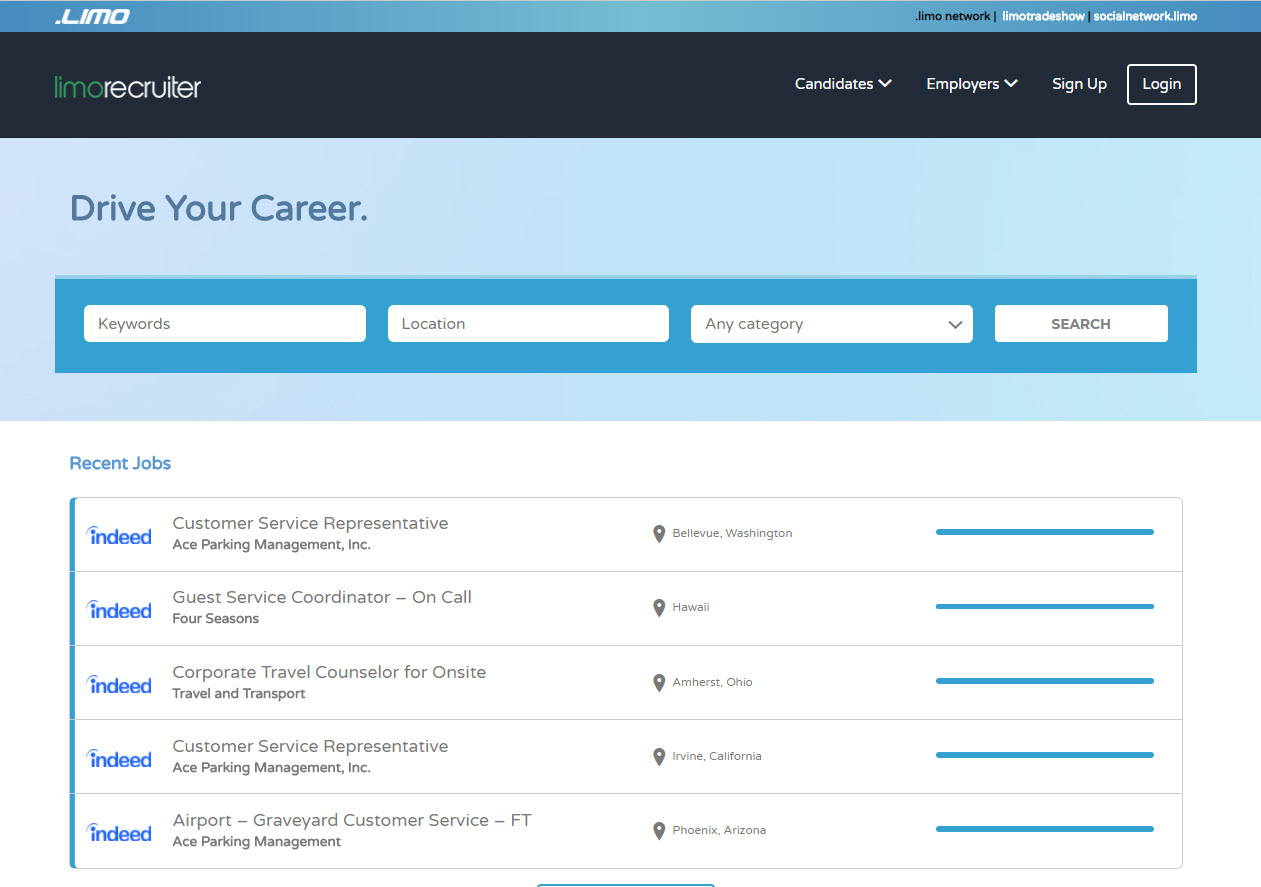
Task: Click the Recent Jobs heading
Action: pos(120,463)
